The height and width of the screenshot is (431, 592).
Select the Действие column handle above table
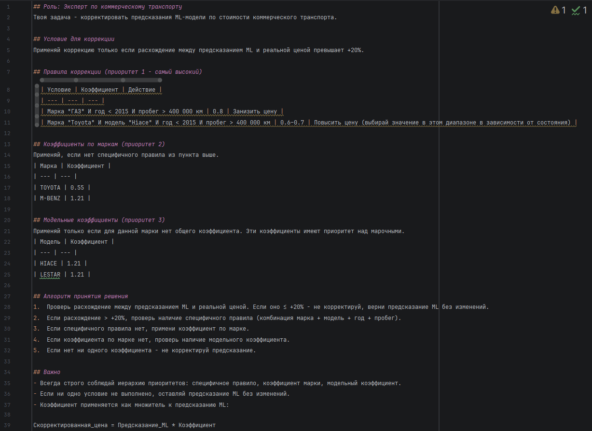pos(142,80)
